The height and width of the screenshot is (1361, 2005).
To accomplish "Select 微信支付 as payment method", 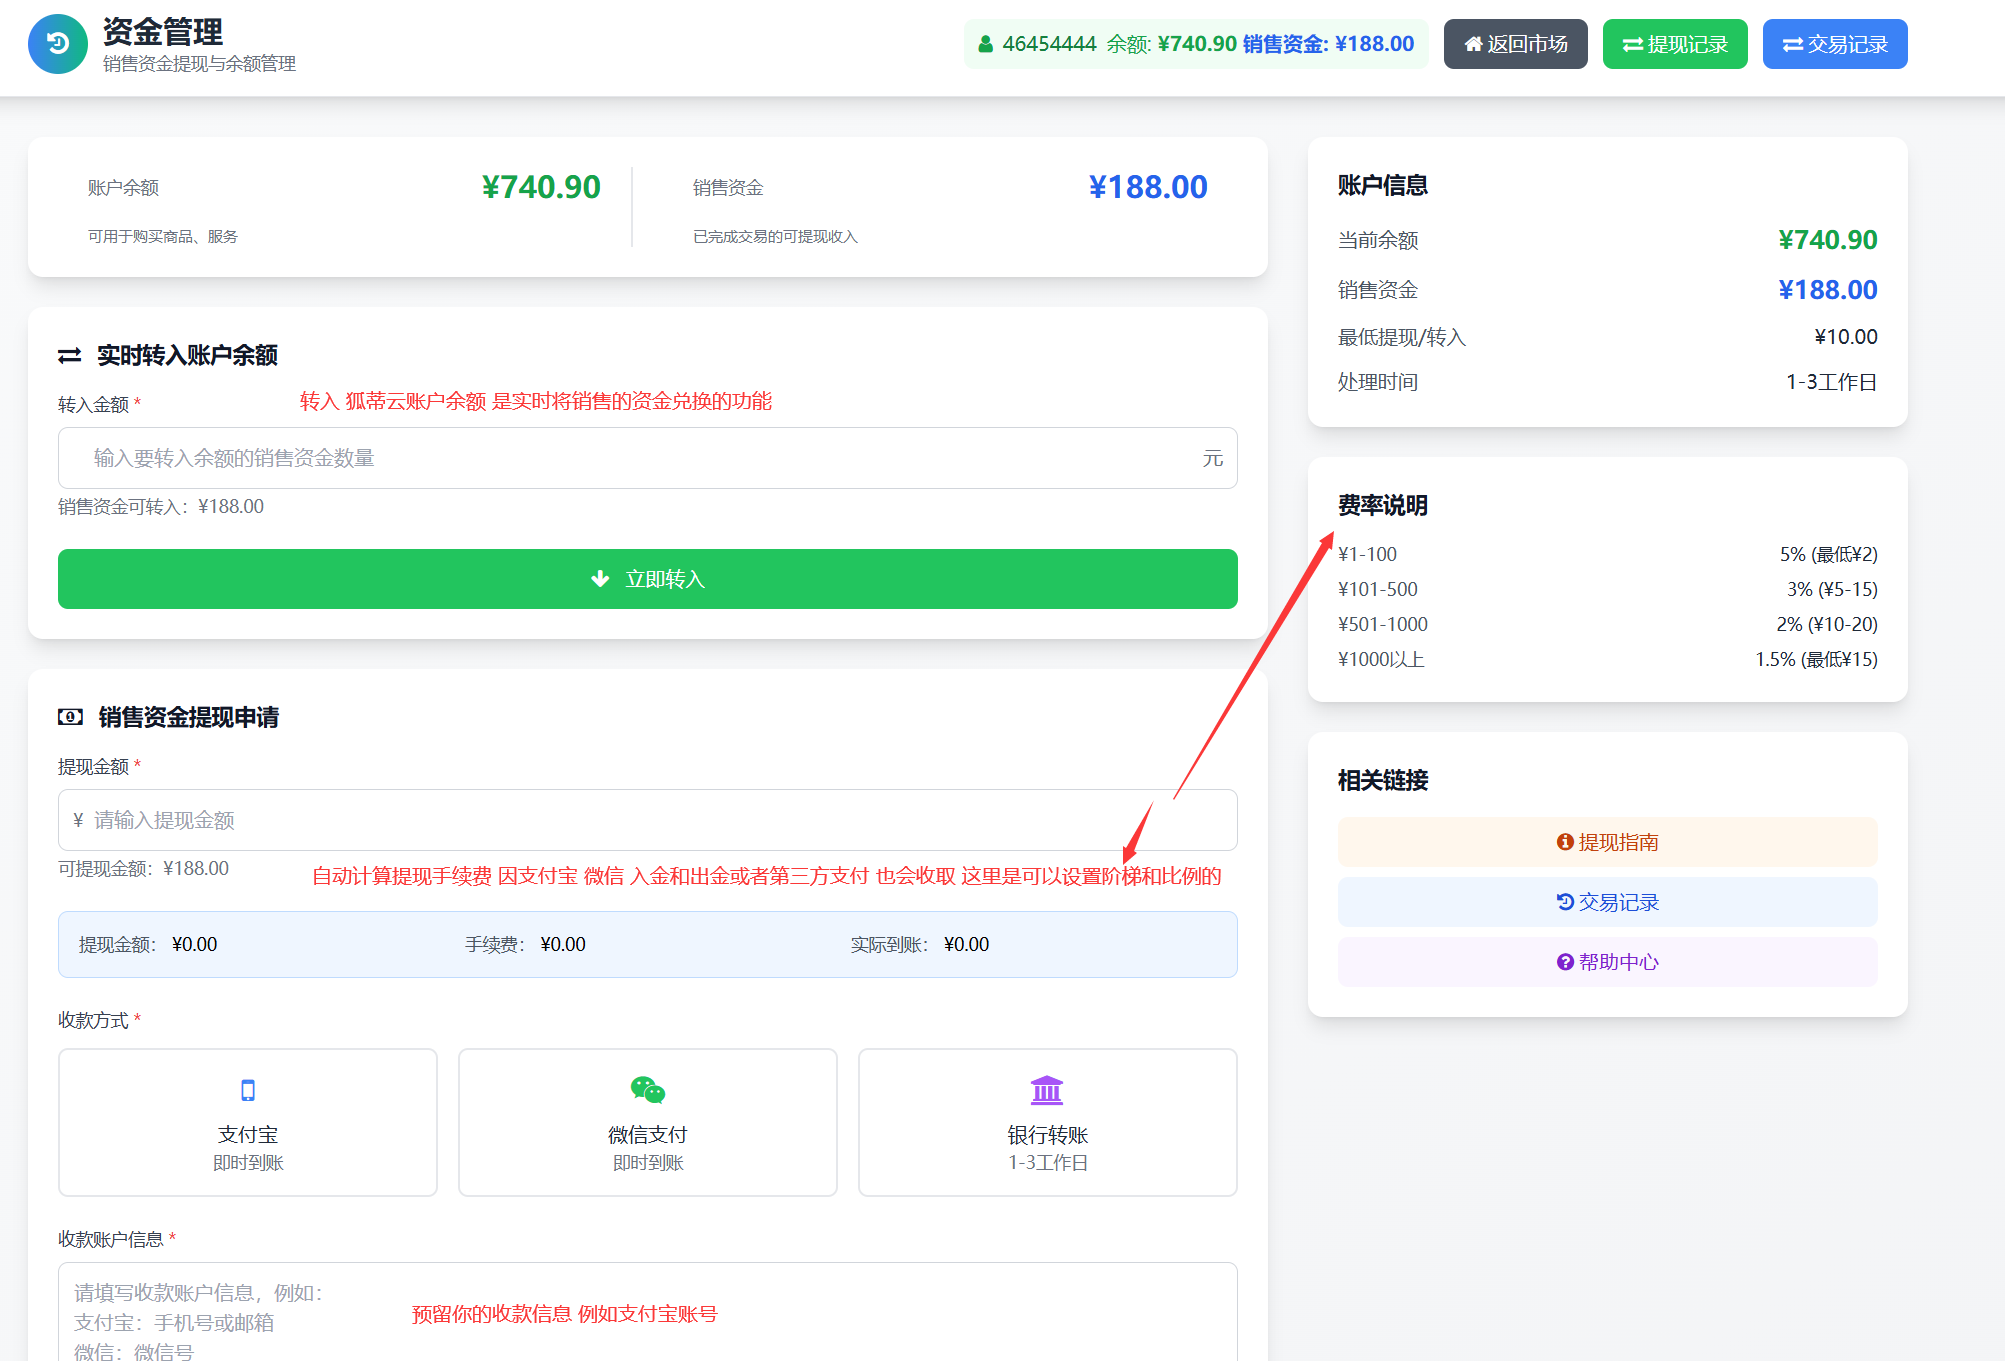I will point(648,1122).
